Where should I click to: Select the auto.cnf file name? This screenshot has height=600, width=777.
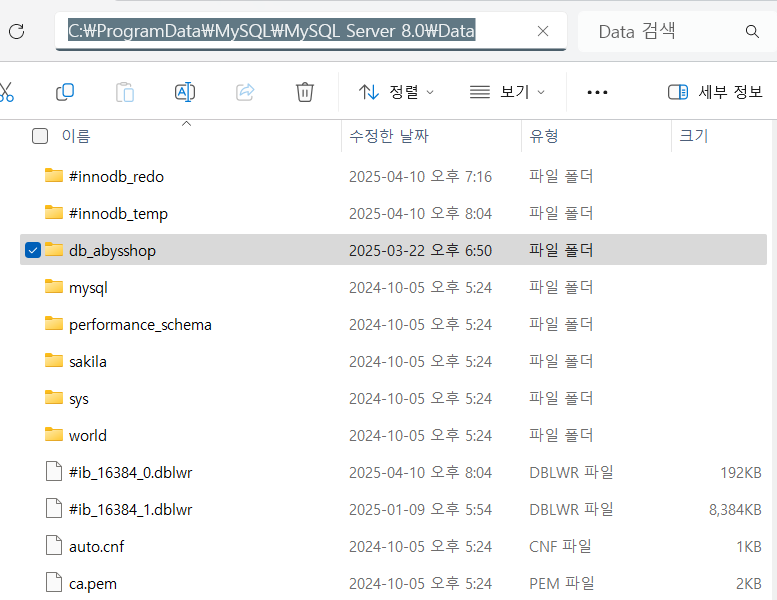pyautogui.click(x=96, y=546)
